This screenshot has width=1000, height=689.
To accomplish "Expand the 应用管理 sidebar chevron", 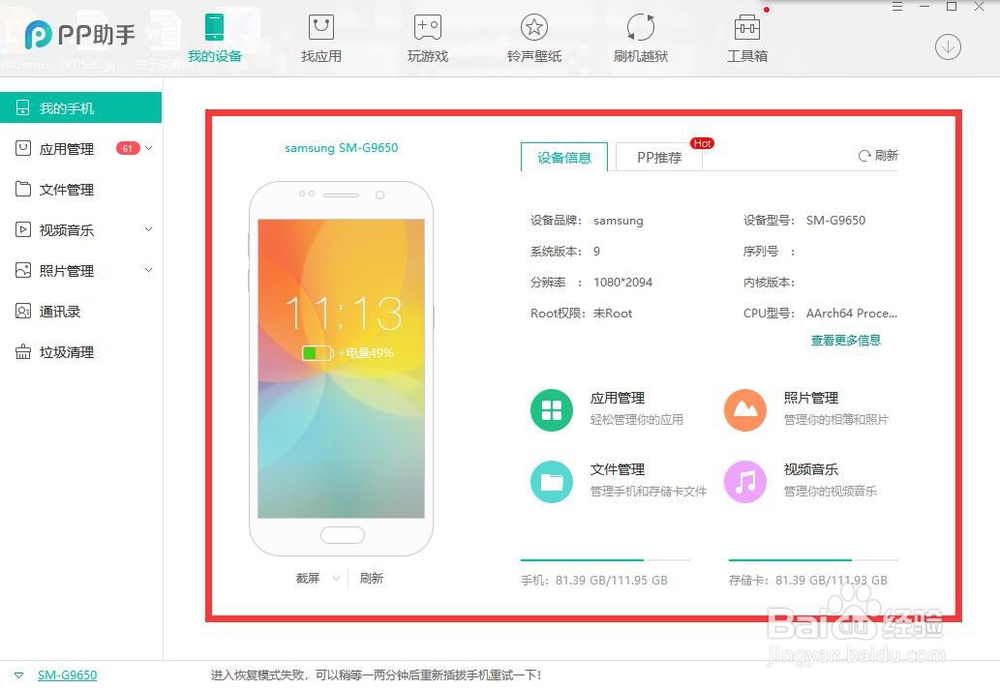I will pos(149,148).
